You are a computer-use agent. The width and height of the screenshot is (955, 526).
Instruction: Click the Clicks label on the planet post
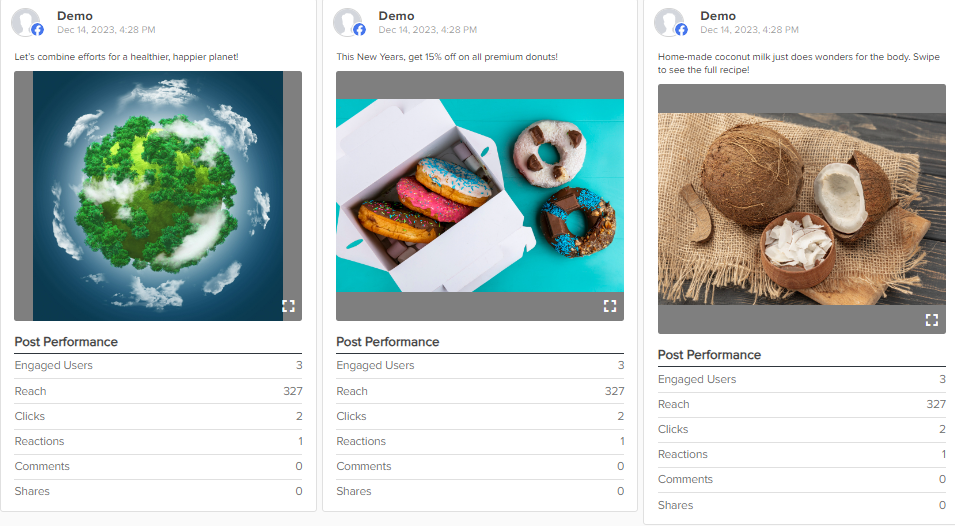(x=30, y=416)
